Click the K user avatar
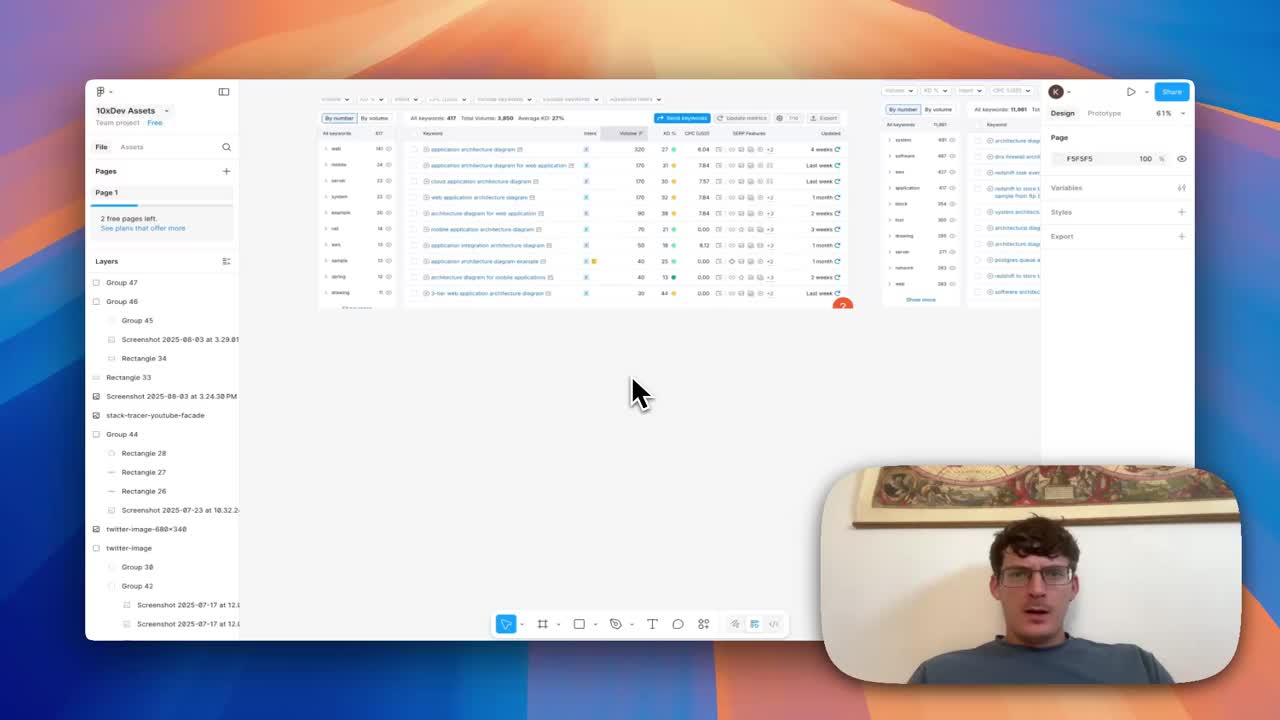 coord(1056,92)
